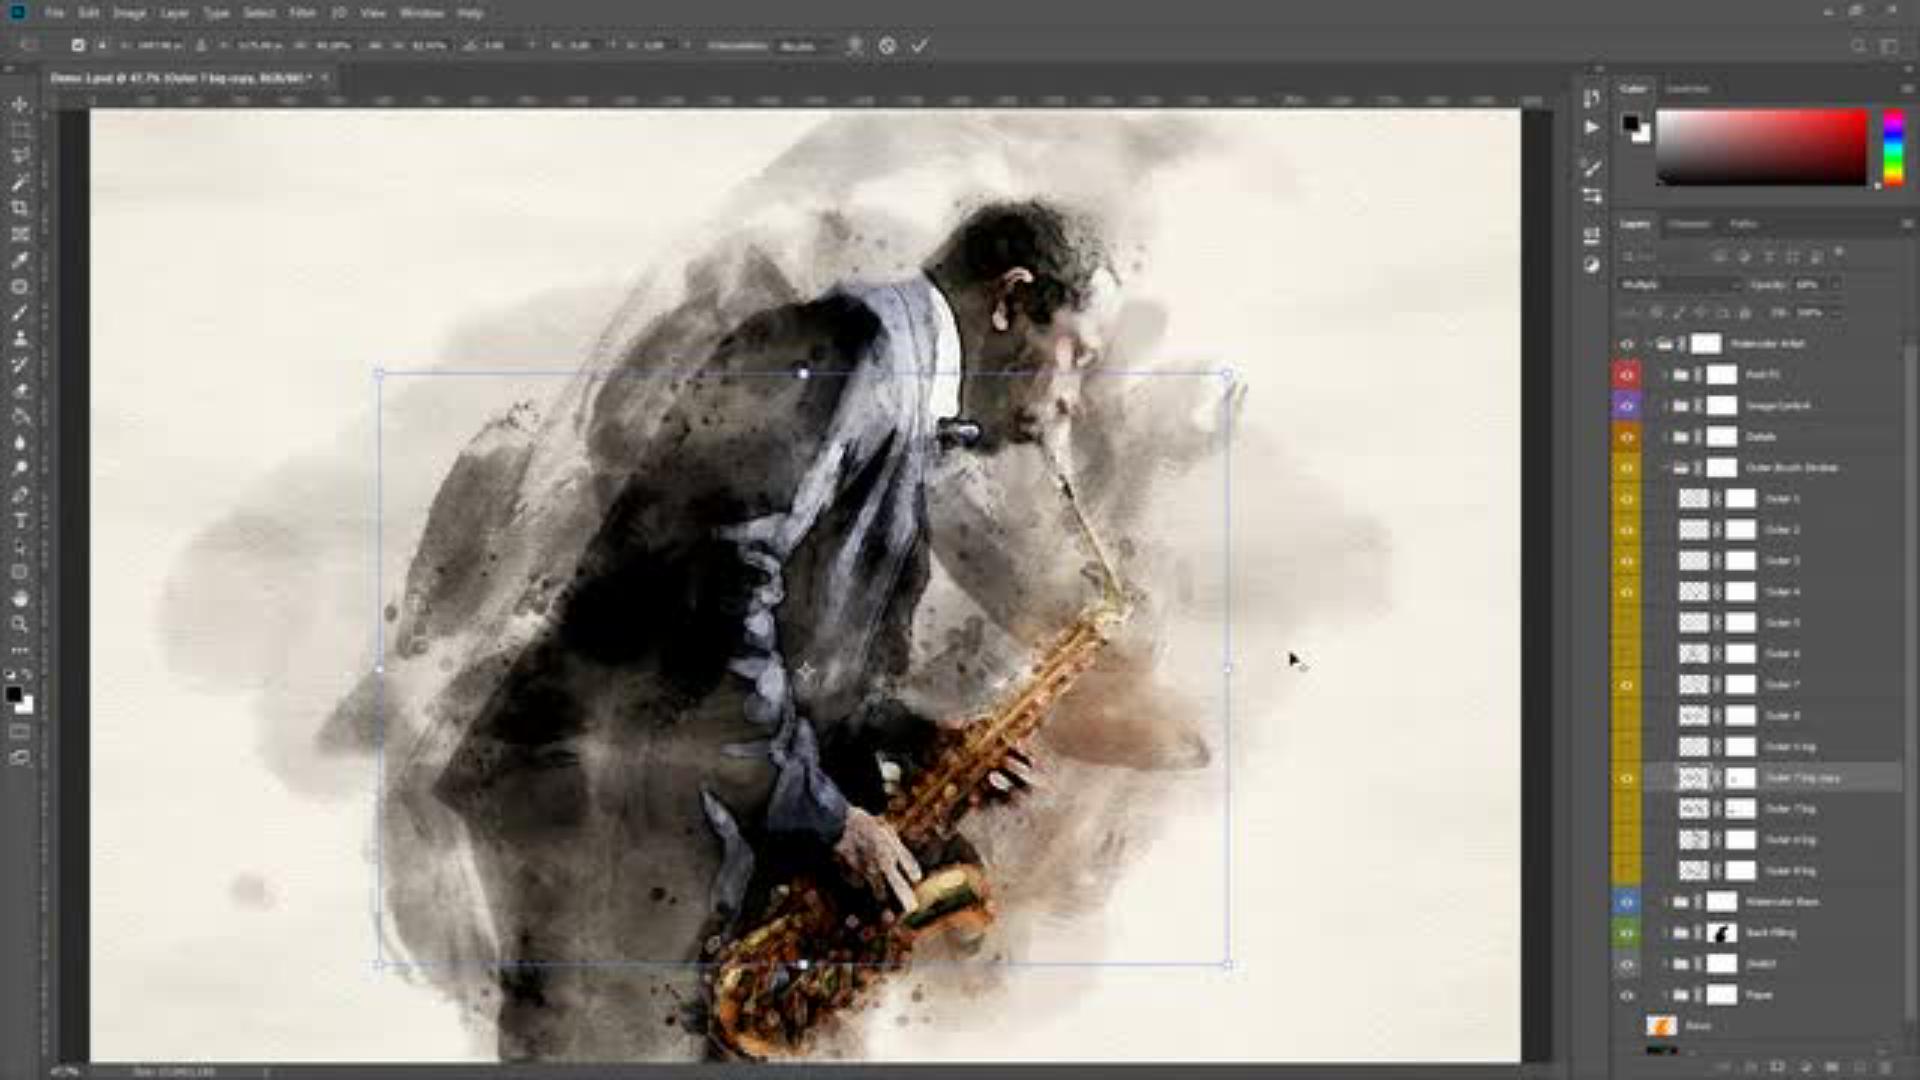Screen dimensions: 1920x1080
Task: Click the Back Filling mask thumbnail
Action: [x=1721, y=933]
